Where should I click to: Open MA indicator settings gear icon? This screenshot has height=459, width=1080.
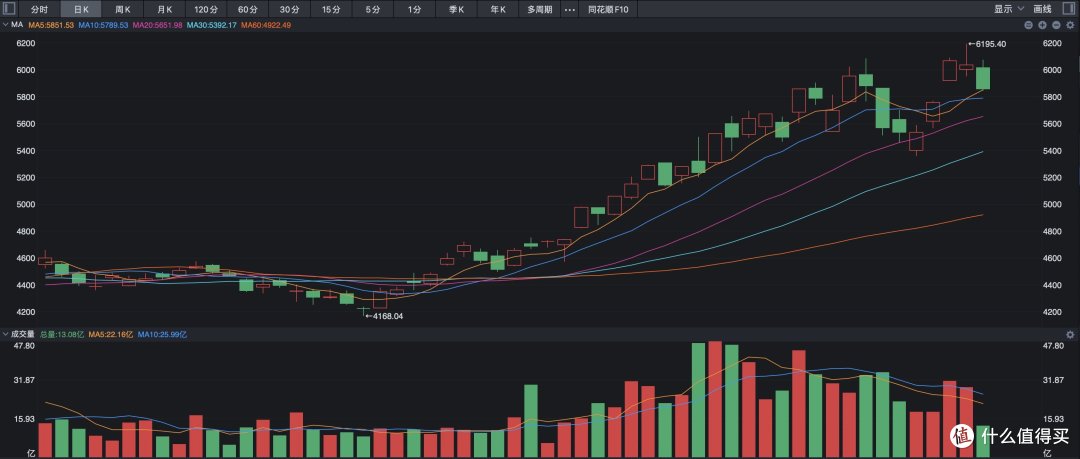click(x=1070, y=25)
